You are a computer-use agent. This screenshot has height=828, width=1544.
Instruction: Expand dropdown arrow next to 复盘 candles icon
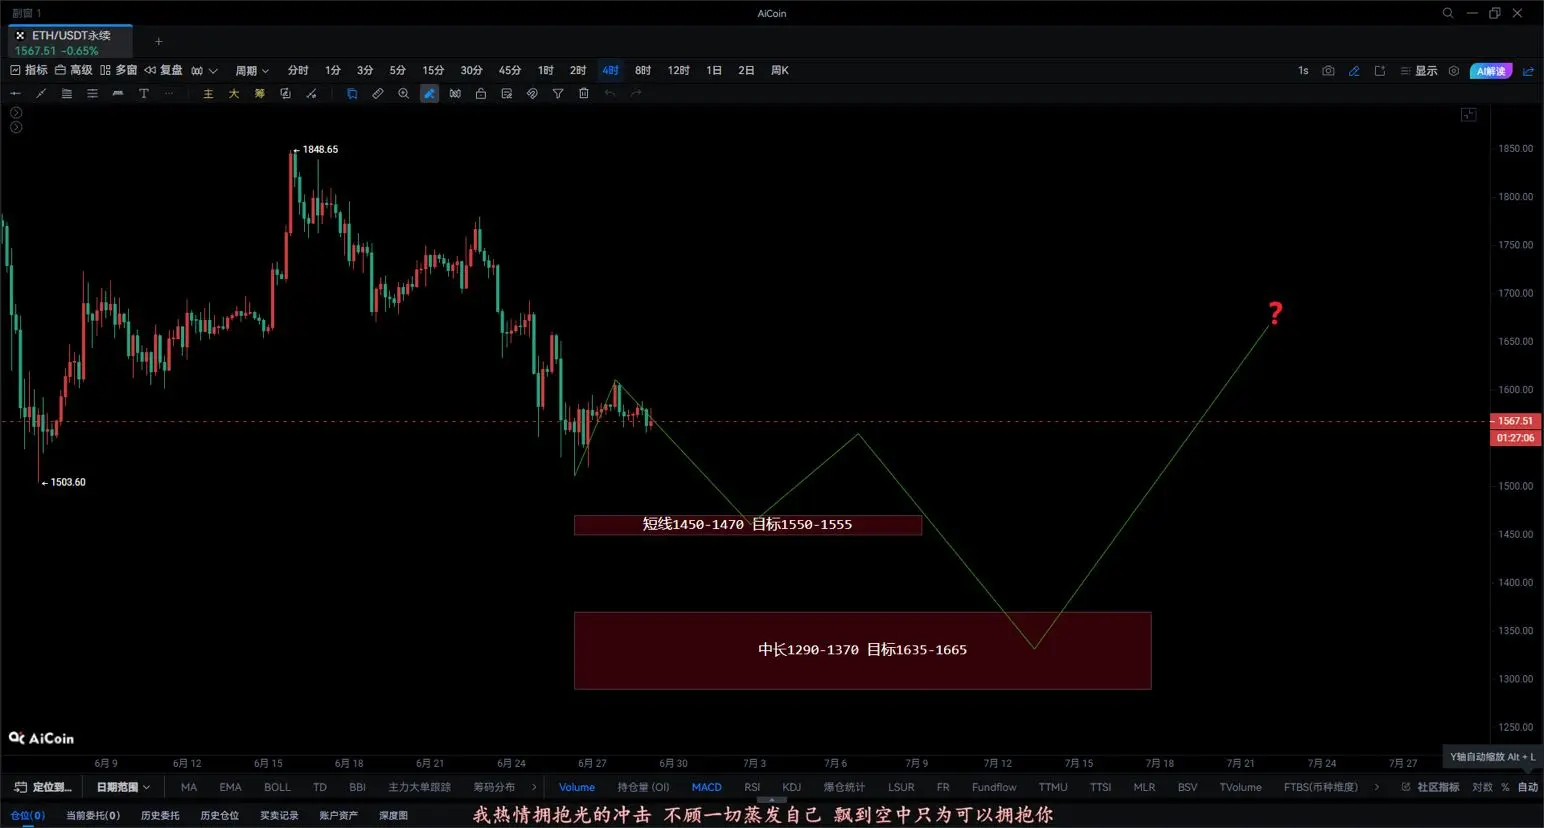213,71
